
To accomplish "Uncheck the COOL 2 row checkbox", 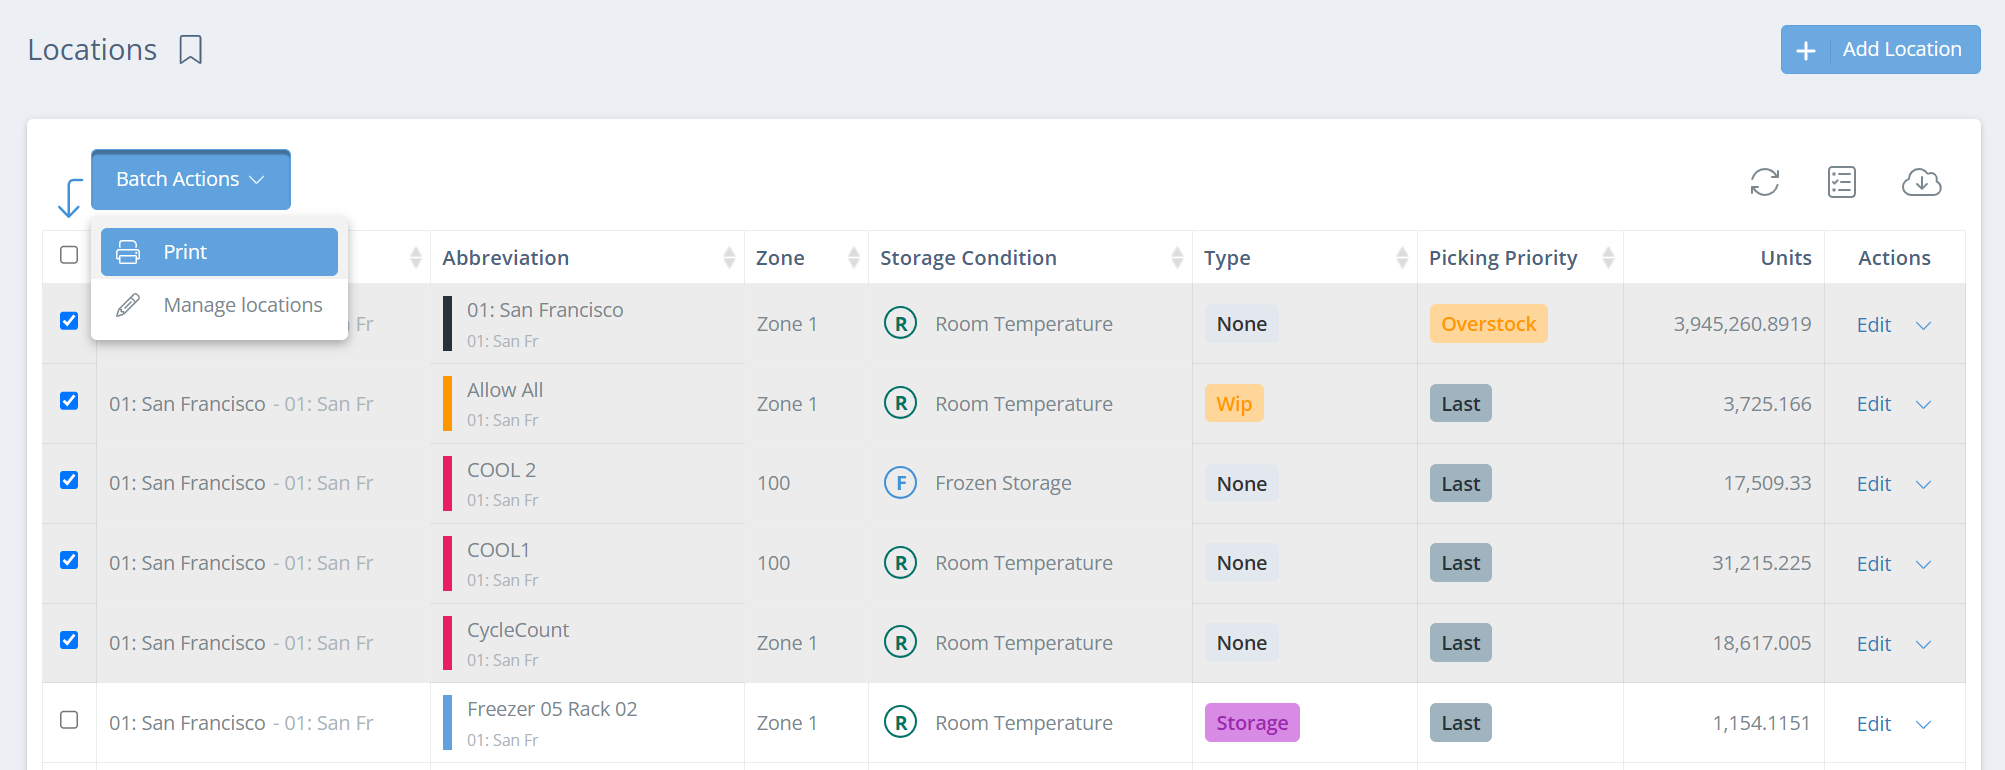I will click(69, 480).
